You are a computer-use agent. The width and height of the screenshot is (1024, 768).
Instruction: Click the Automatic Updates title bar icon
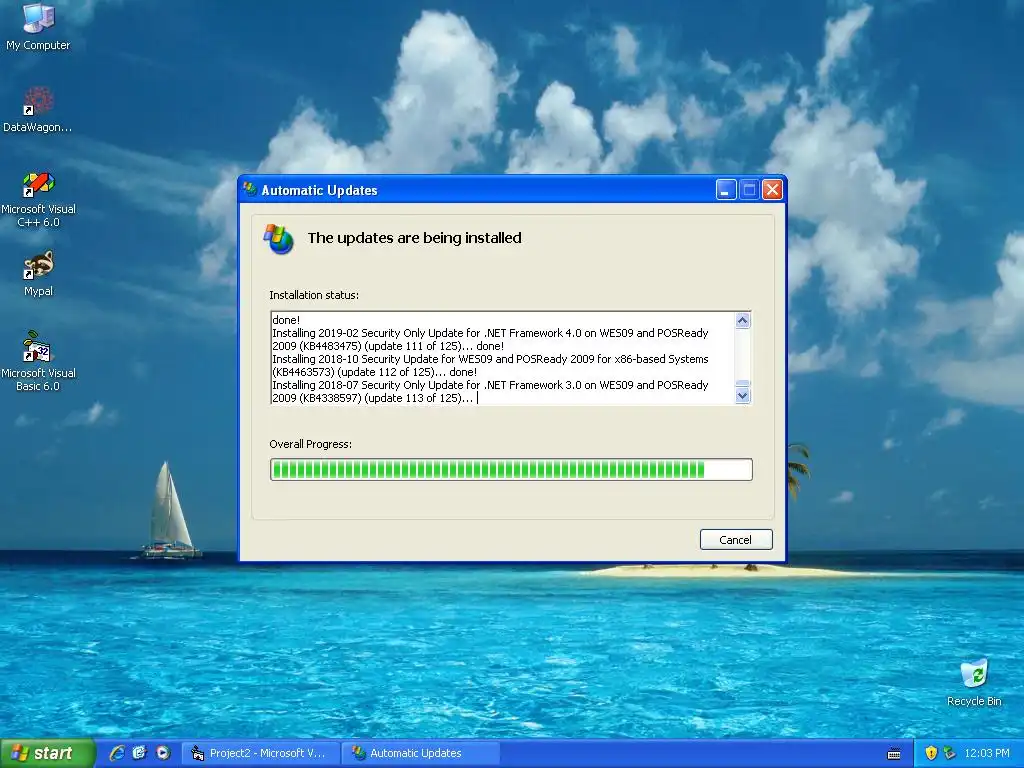249,189
